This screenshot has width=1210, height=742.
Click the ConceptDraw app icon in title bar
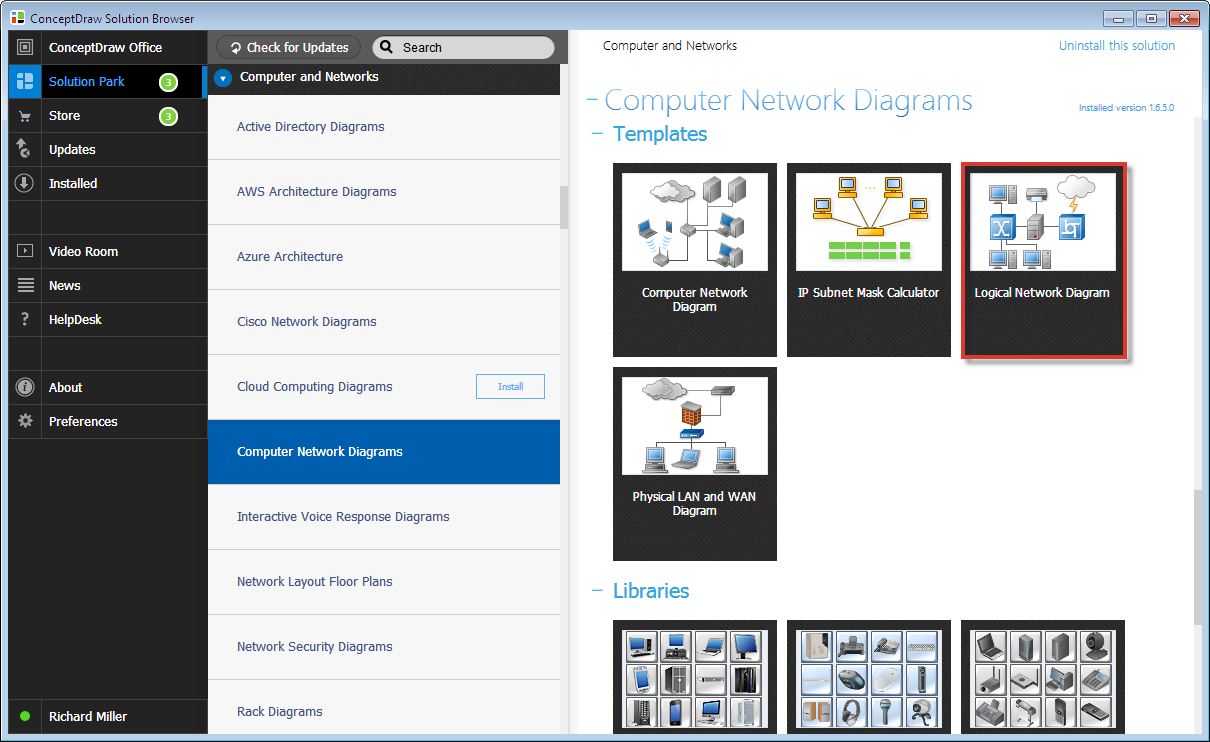click(x=17, y=18)
